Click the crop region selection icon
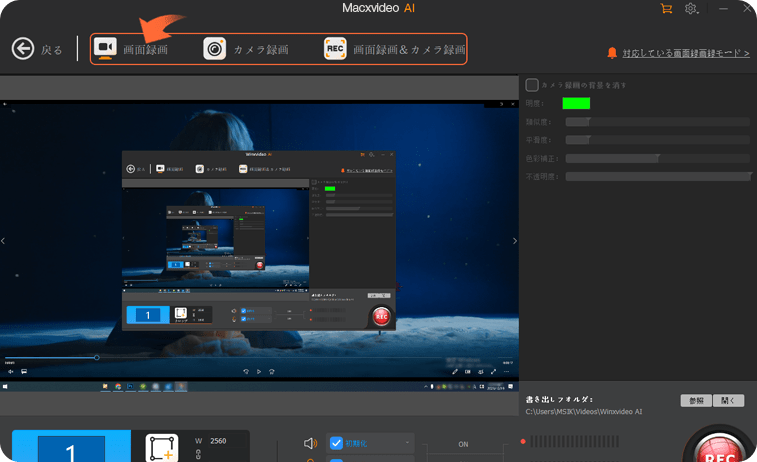The width and height of the screenshot is (757, 462). (x=162, y=448)
